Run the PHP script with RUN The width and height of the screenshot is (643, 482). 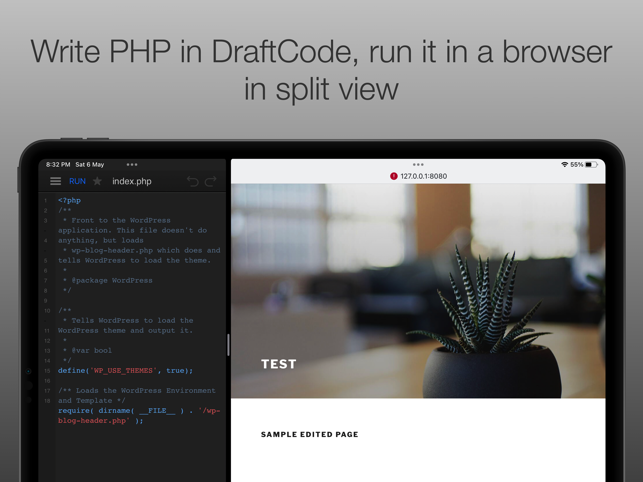pos(77,181)
